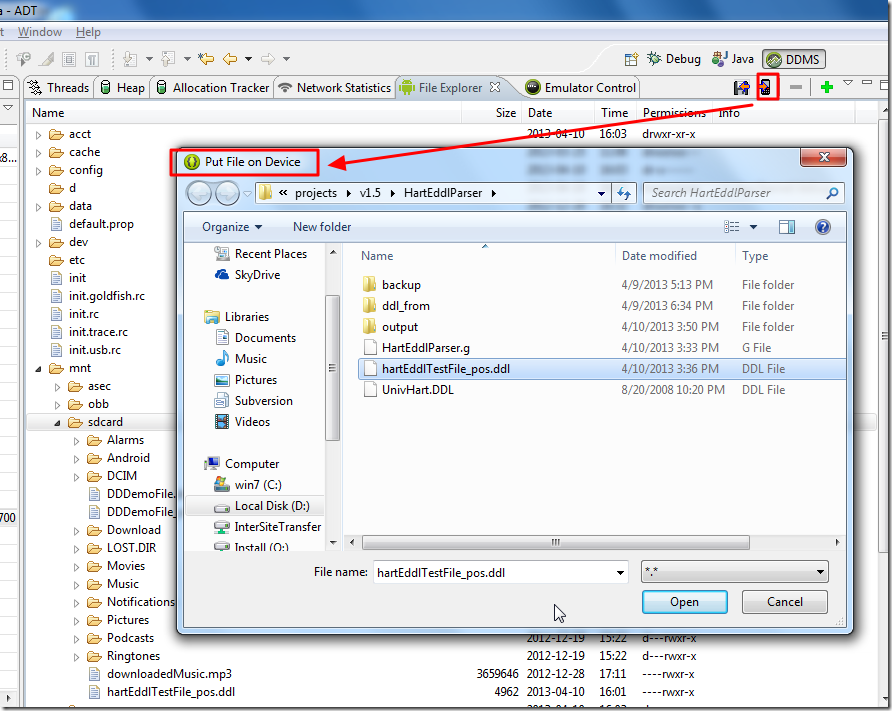Click the dialog's back navigation button
The image size is (892, 711).
[x=199, y=193]
